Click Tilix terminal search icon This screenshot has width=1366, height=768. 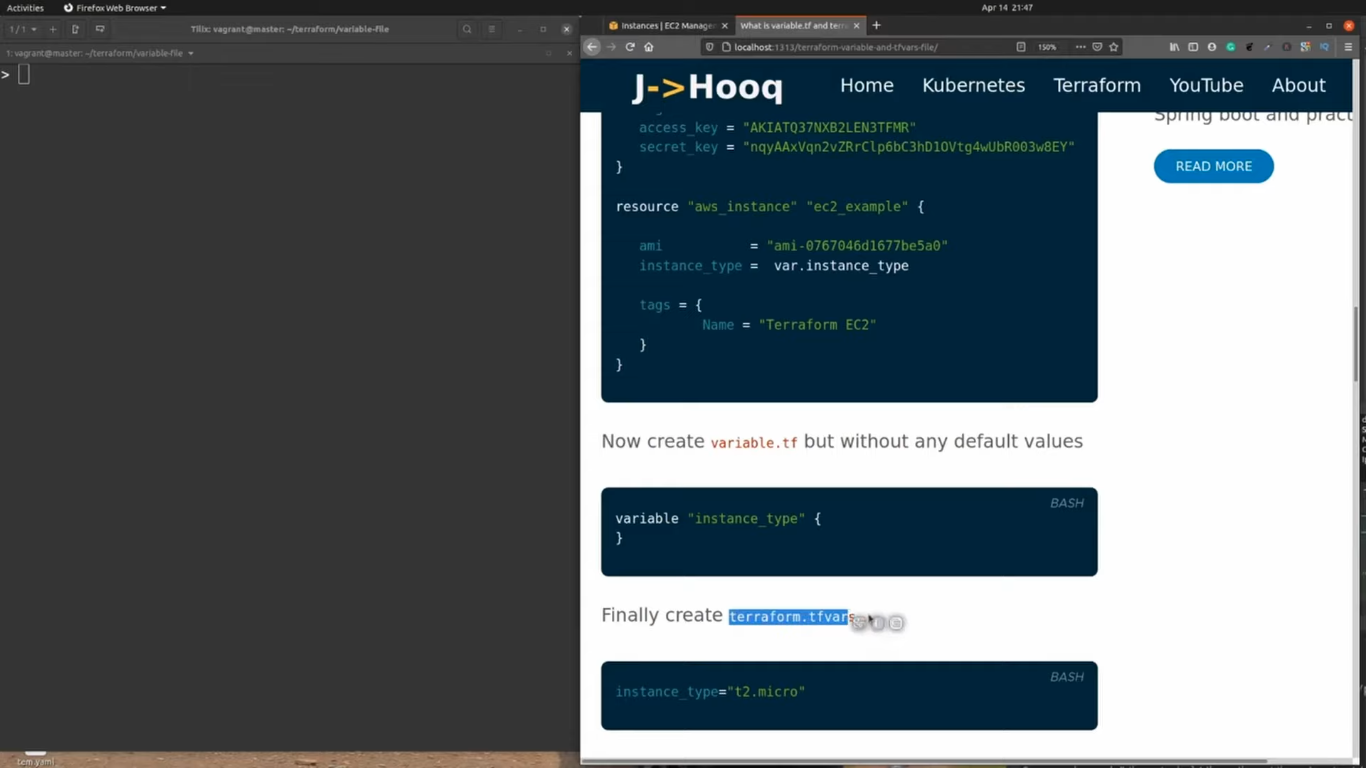467,29
